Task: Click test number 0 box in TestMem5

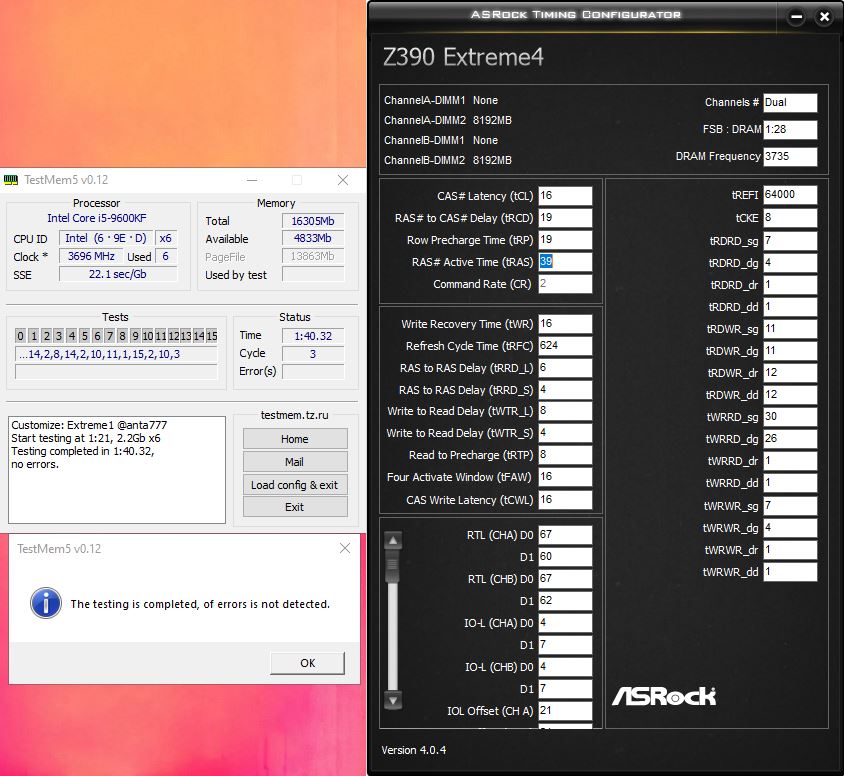Action: pos(20,336)
